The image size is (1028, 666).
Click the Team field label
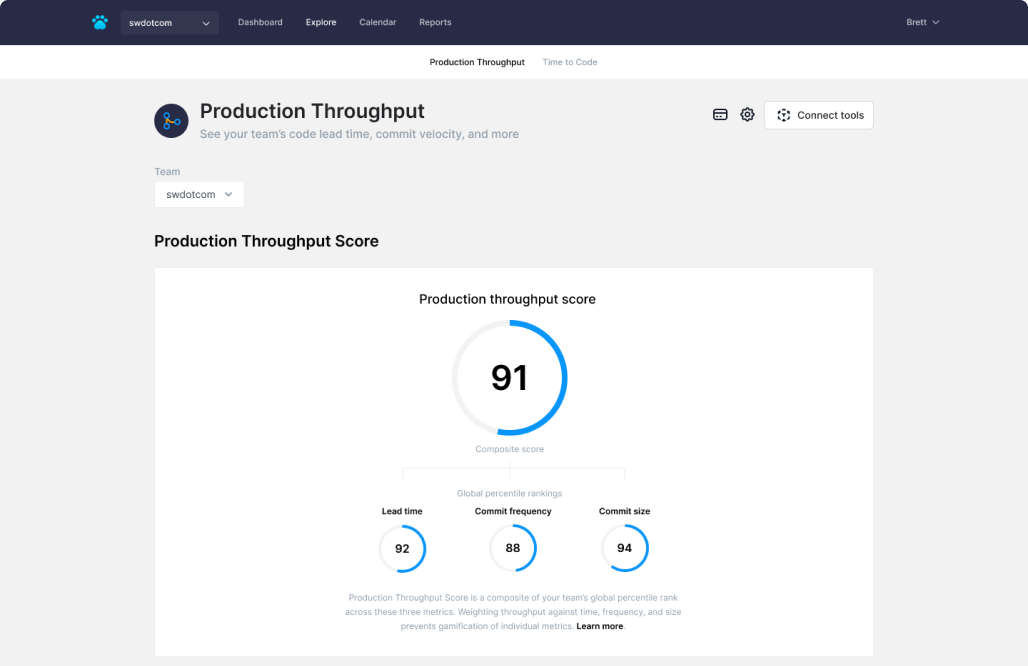point(167,172)
